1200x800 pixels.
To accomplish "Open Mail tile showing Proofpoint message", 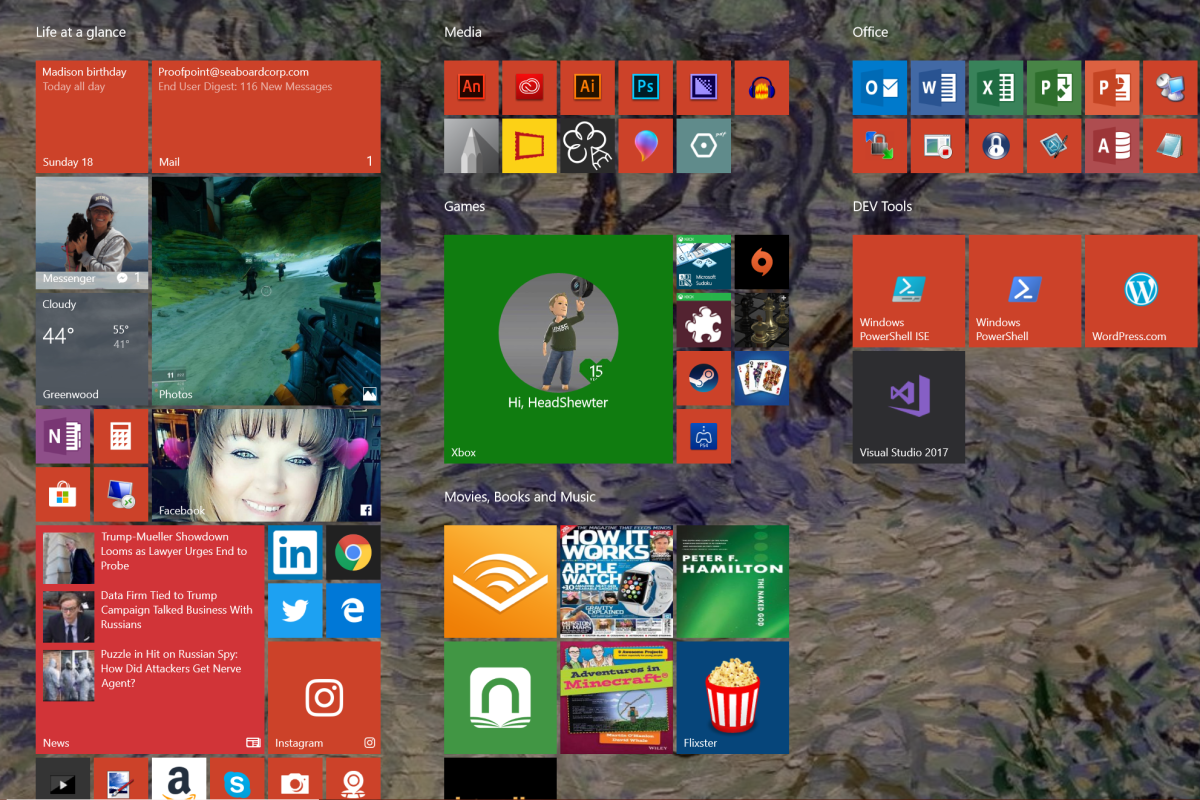I will 266,116.
